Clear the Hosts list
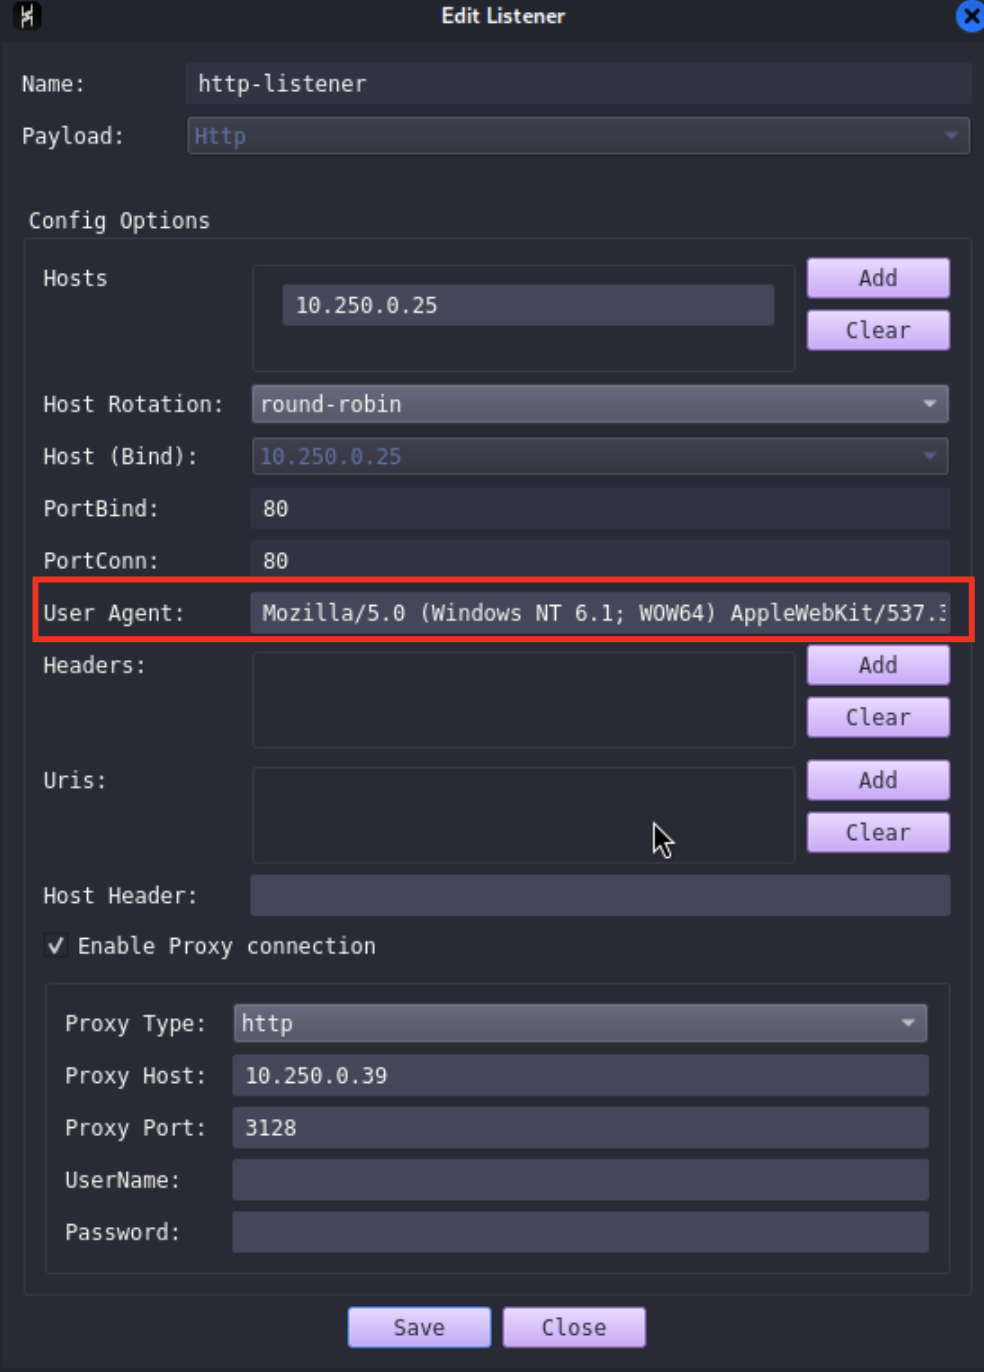Image resolution: width=984 pixels, height=1372 pixels. coord(877,330)
